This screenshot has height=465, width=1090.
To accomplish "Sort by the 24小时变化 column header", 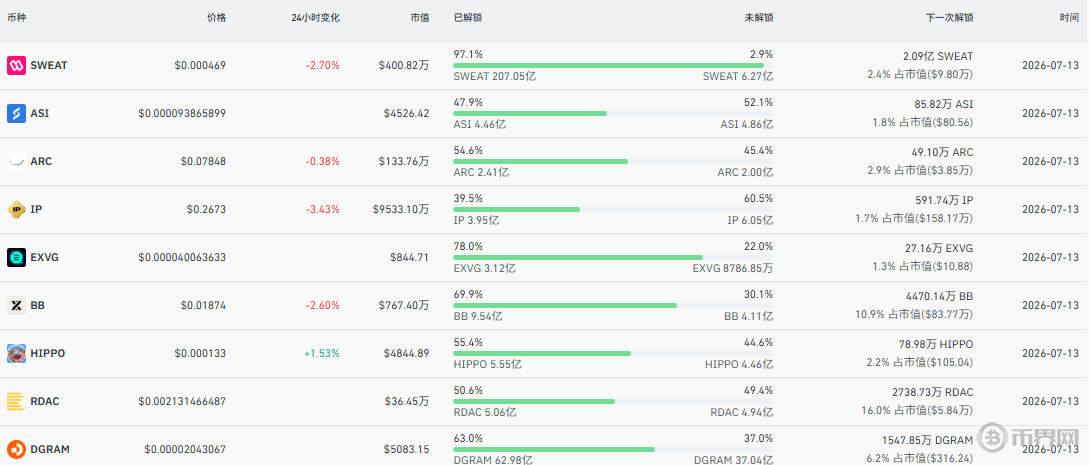I will coord(316,18).
